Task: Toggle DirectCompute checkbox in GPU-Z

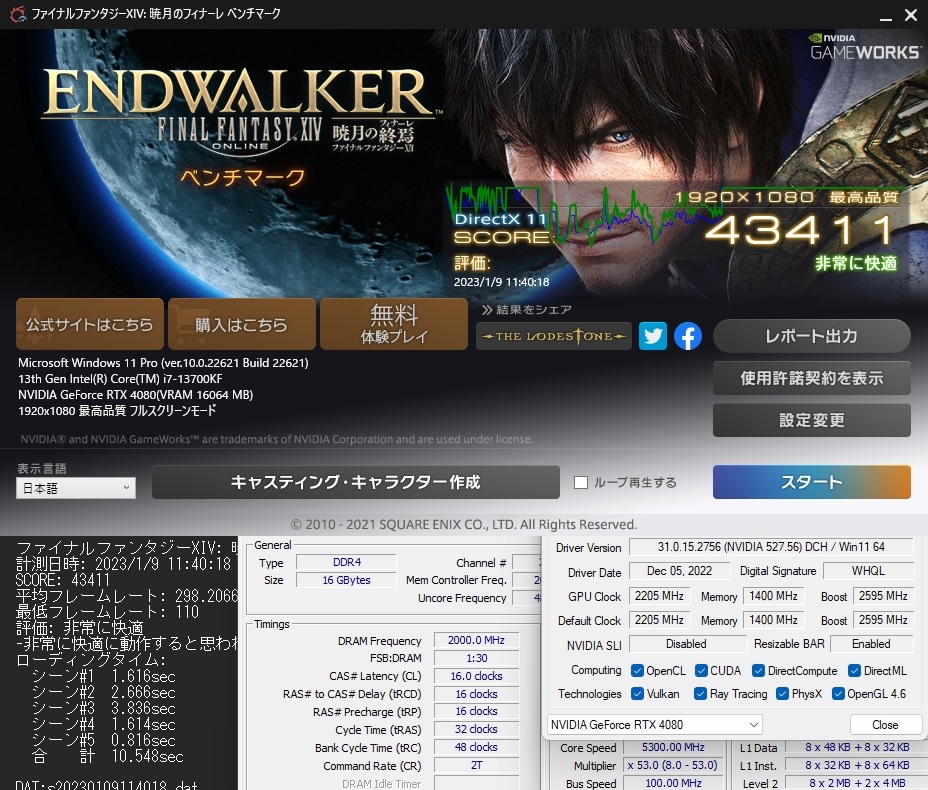Action: tap(758, 670)
